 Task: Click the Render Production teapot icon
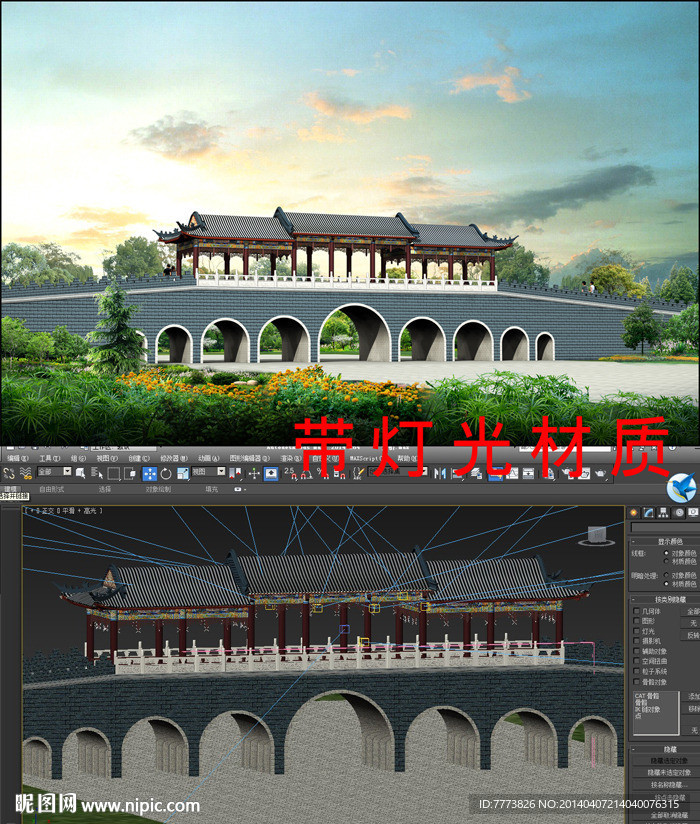[x=601, y=473]
